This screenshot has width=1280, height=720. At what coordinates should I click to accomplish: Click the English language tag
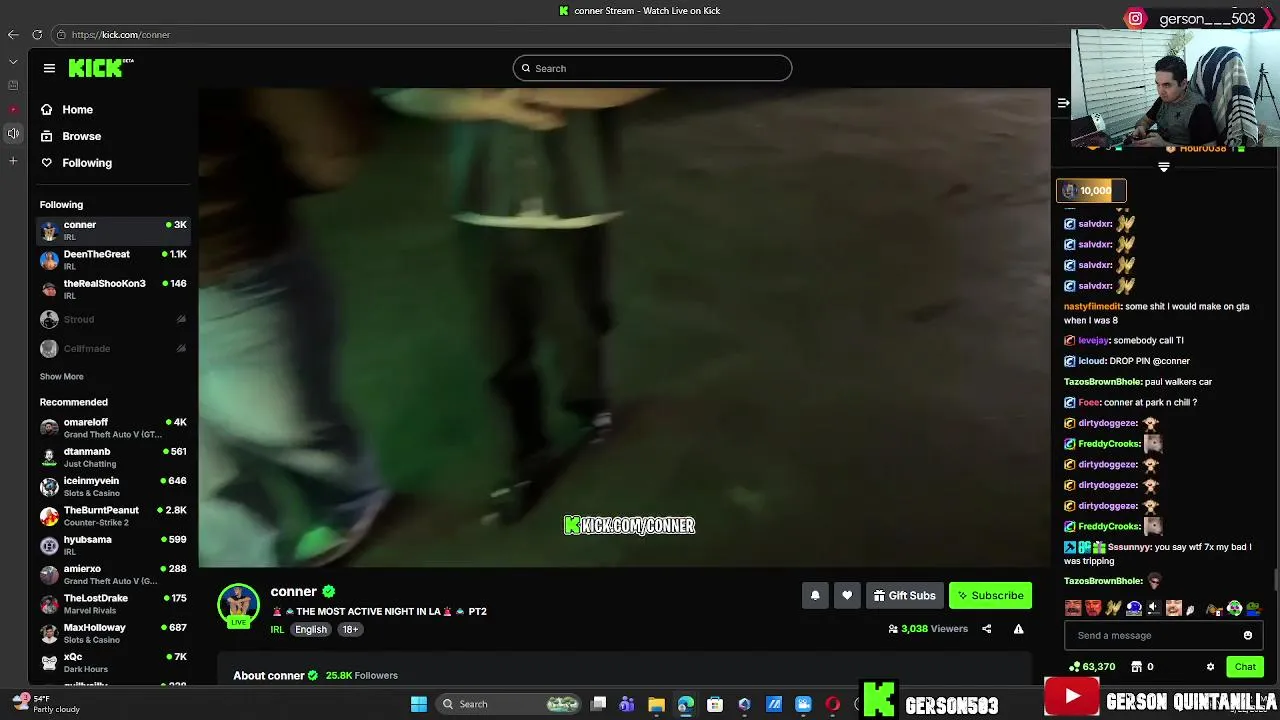point(311,629)
